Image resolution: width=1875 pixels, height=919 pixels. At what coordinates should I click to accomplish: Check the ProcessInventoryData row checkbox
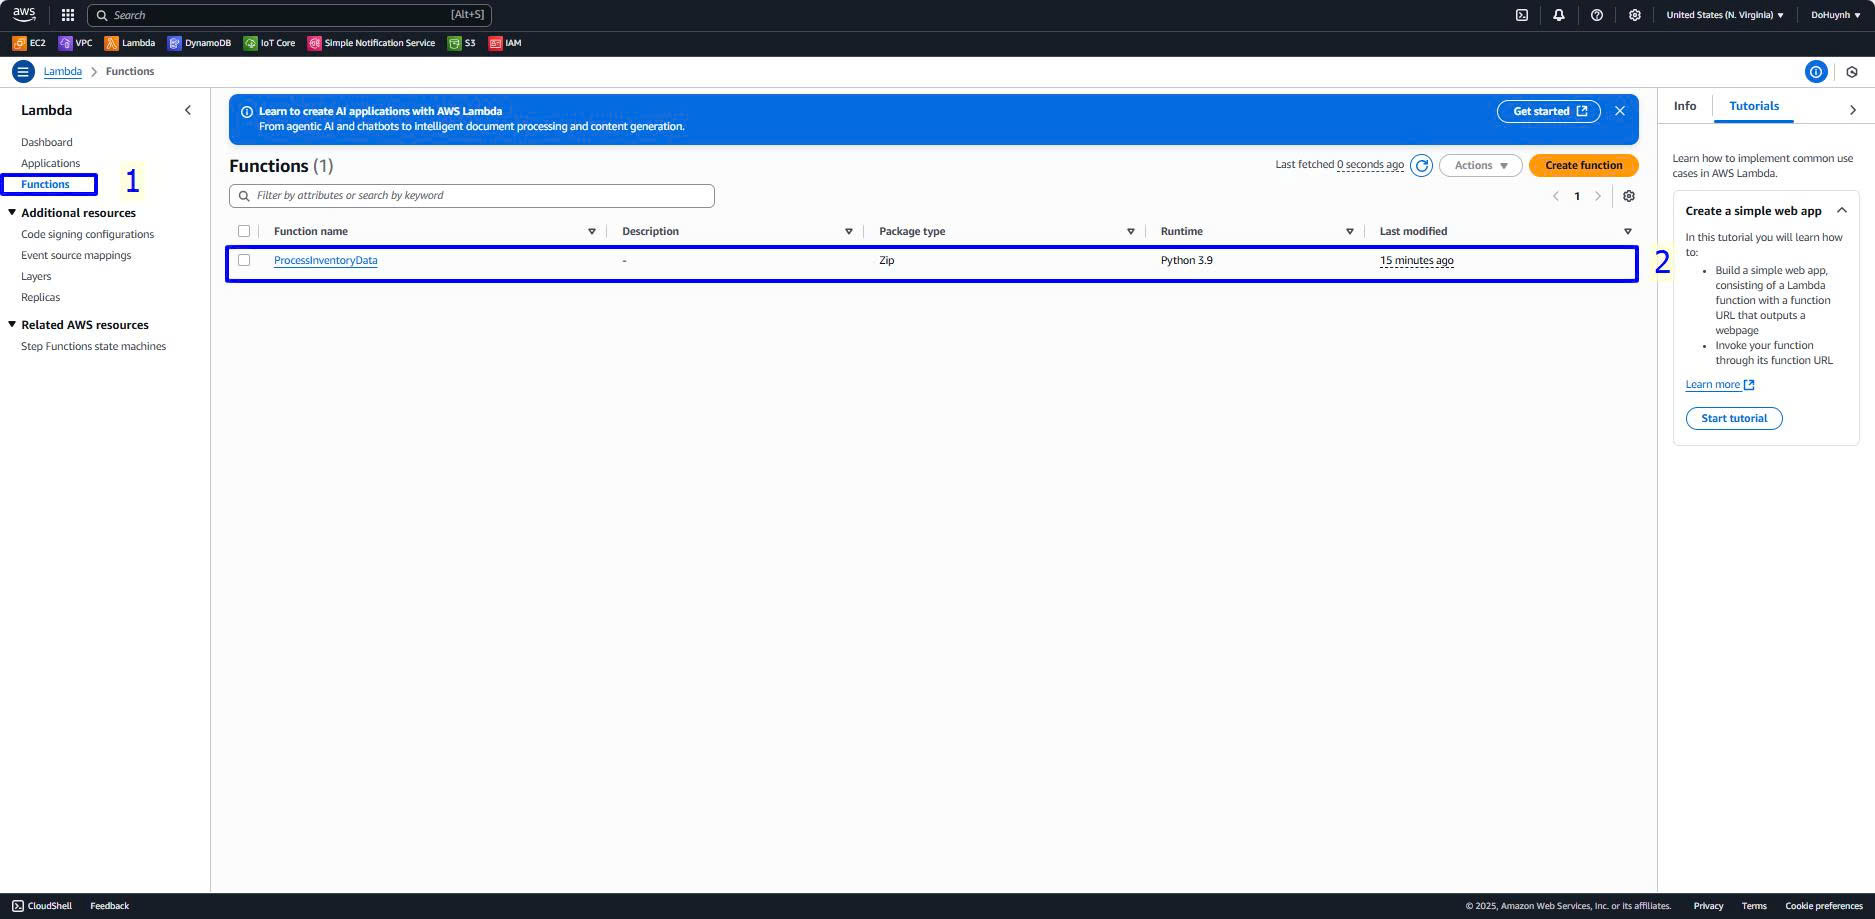[244, 260]
